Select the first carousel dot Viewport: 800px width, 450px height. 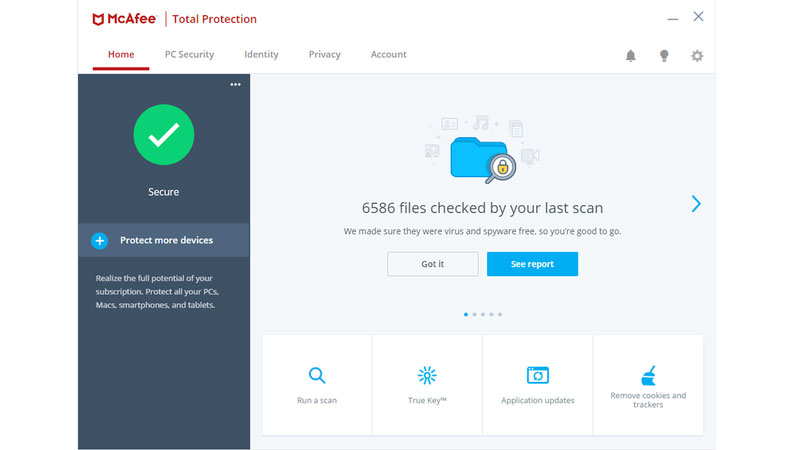(x=466, y=314)
